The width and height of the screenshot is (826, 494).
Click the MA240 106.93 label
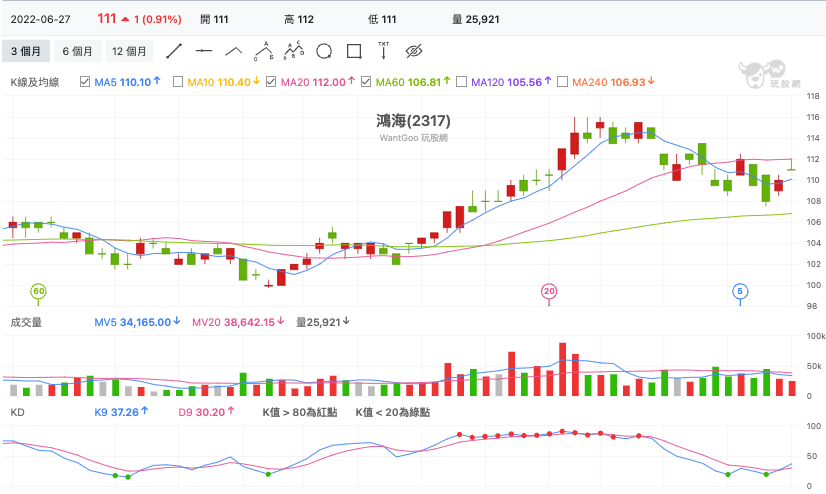pos(613,82)
